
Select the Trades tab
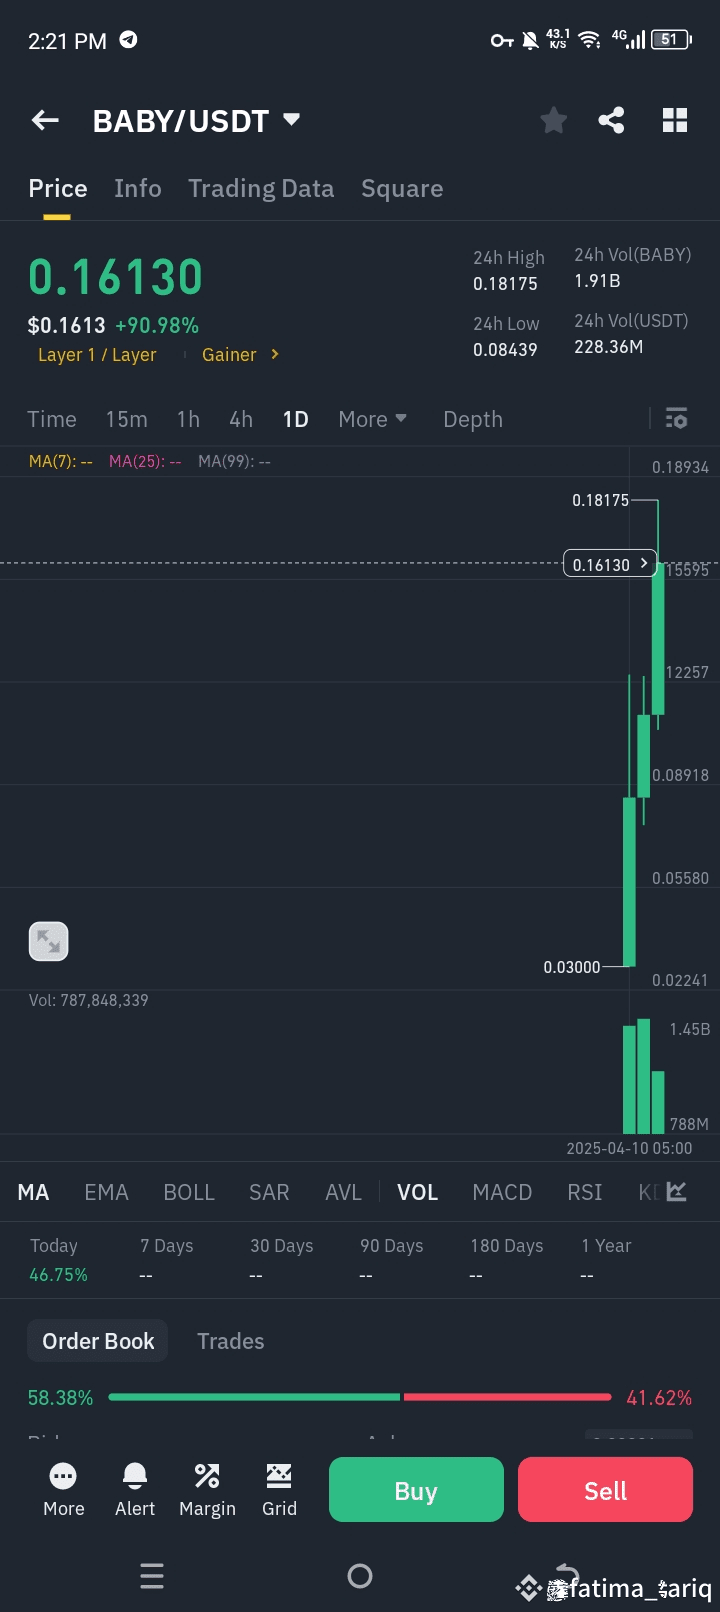pyautogui.click(x=230, y=1341)
